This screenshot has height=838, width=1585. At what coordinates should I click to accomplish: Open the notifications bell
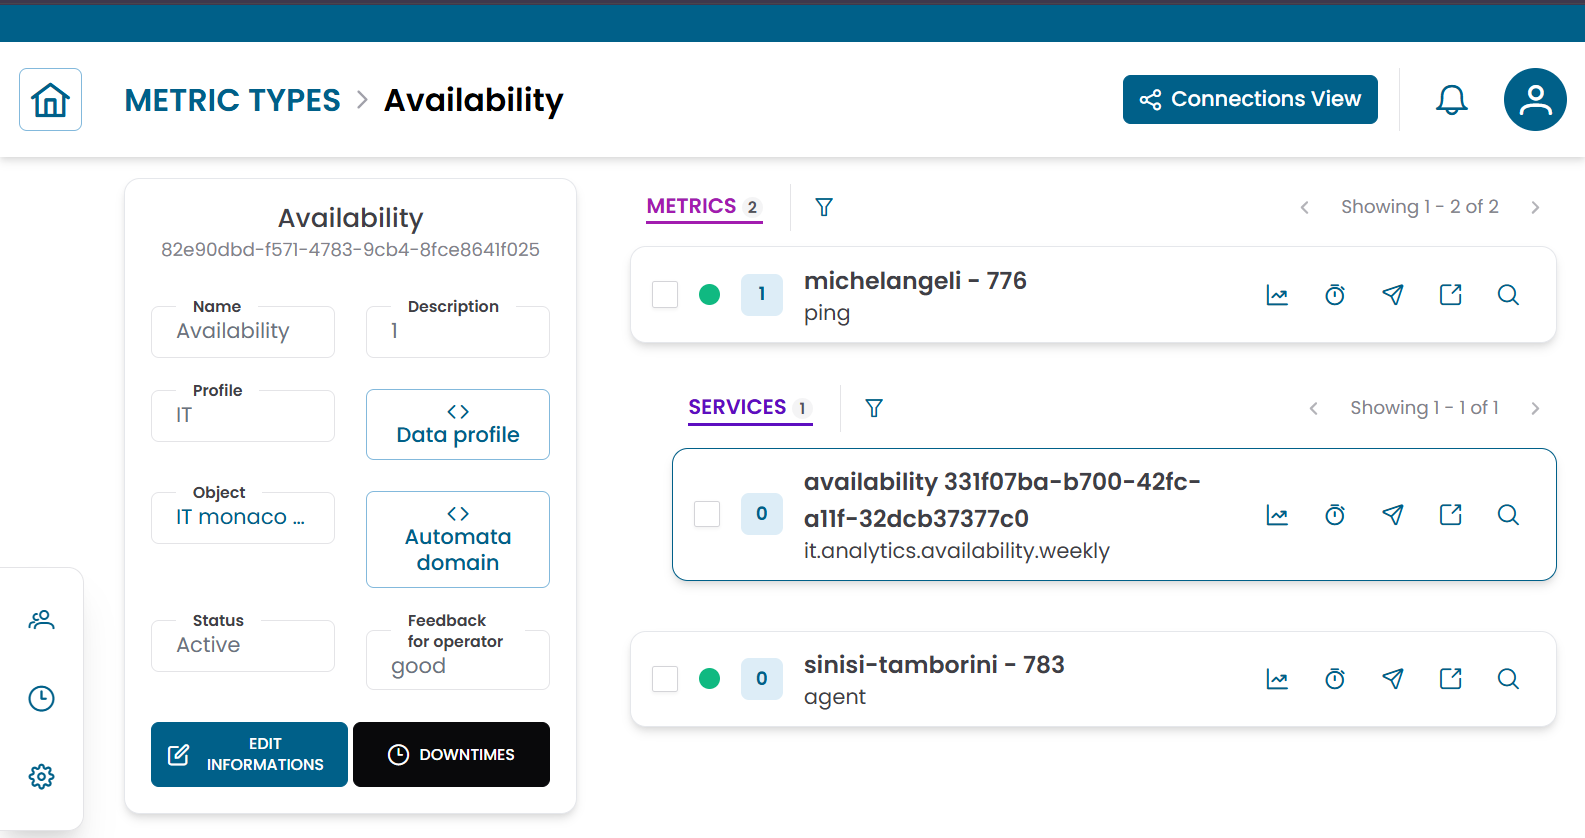click(x=1451, y=100)
